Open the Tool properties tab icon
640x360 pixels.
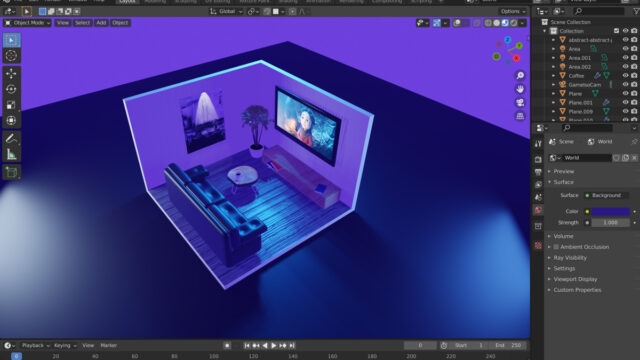click(x=538, y=144)
